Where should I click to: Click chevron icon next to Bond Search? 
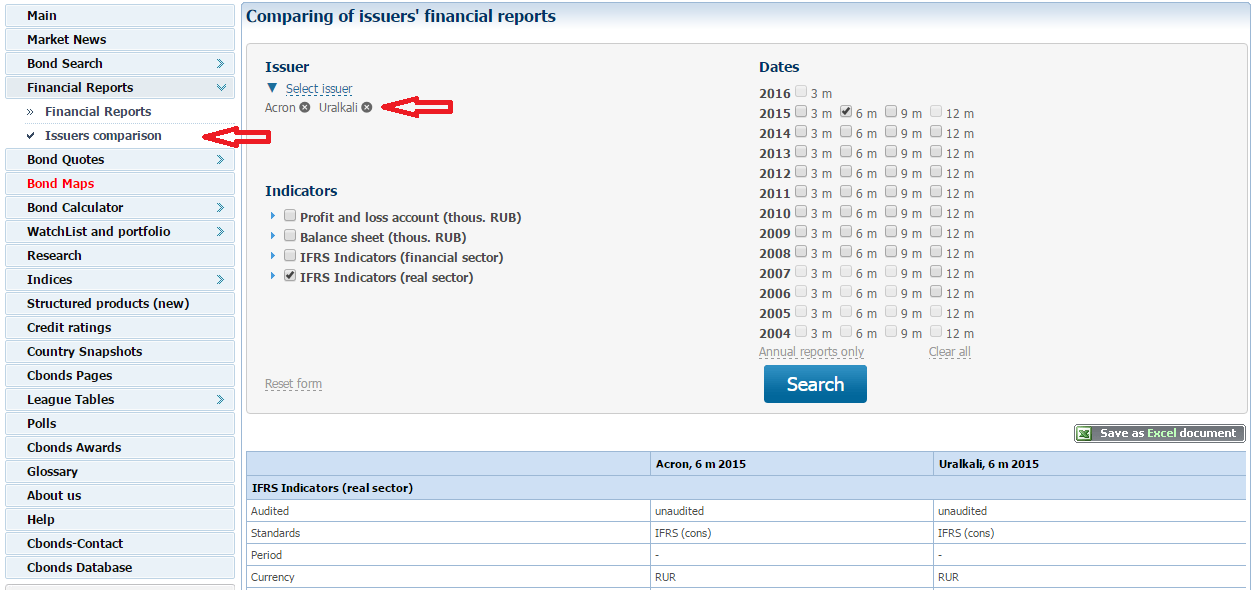(x=220, y=64)
